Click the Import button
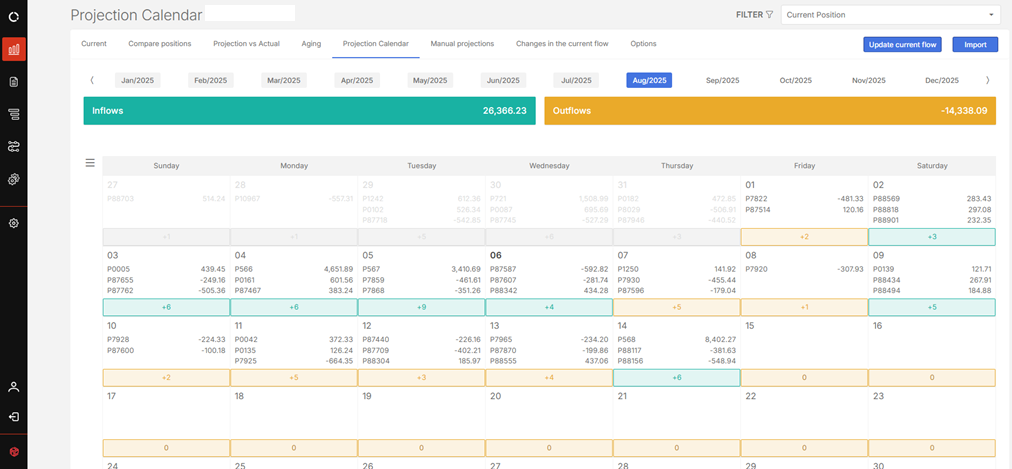The width and height of the screenshot is (1012, 469). click(x=974, y=44)
